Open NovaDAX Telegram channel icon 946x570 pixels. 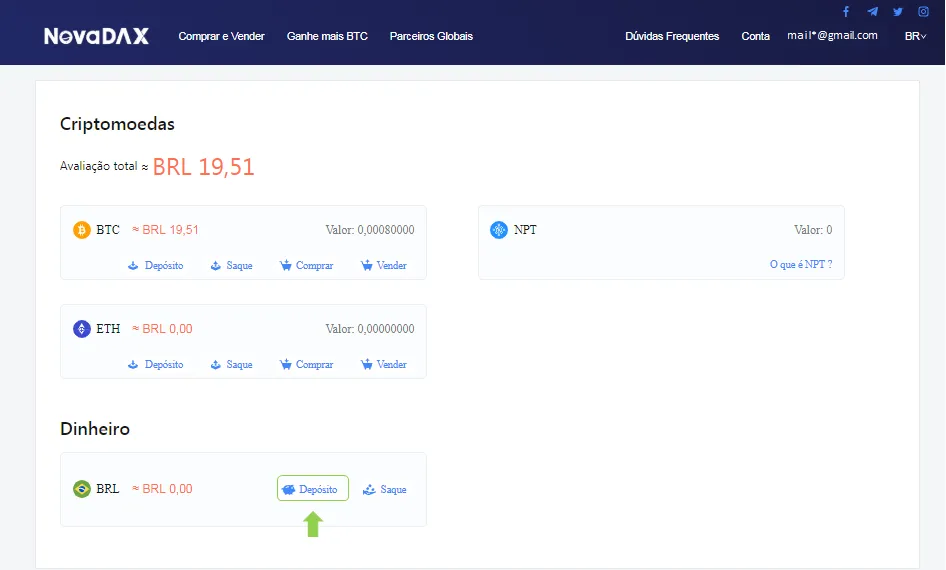pyautogui.click(x=872, y=11)
